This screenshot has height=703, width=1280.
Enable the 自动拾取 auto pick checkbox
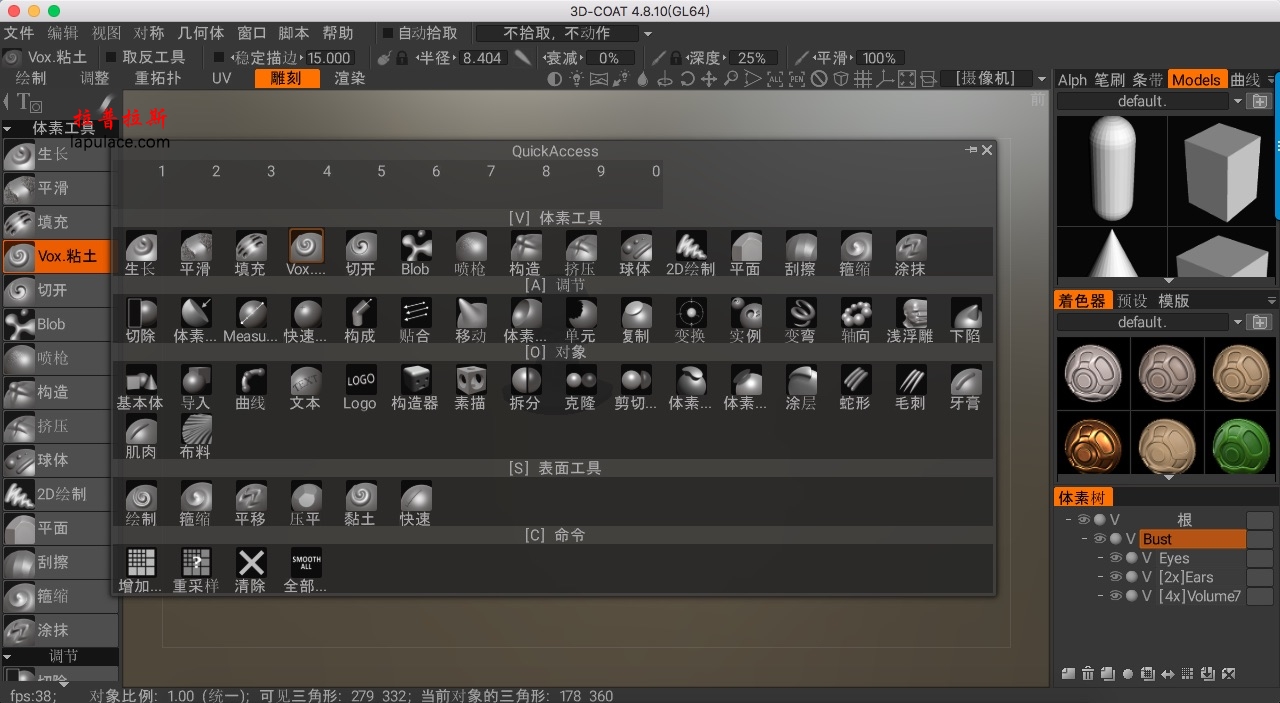point(387,33)
